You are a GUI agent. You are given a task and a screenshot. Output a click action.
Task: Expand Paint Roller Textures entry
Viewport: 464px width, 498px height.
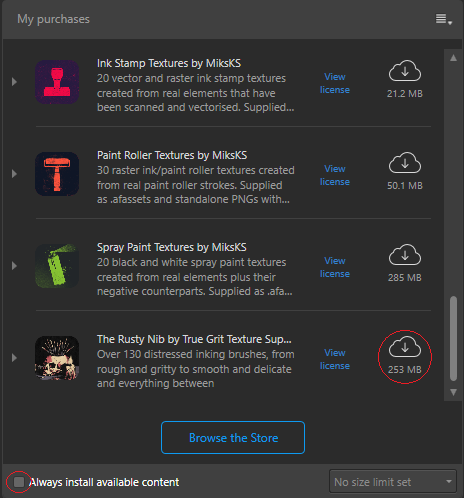pos(14,174)
